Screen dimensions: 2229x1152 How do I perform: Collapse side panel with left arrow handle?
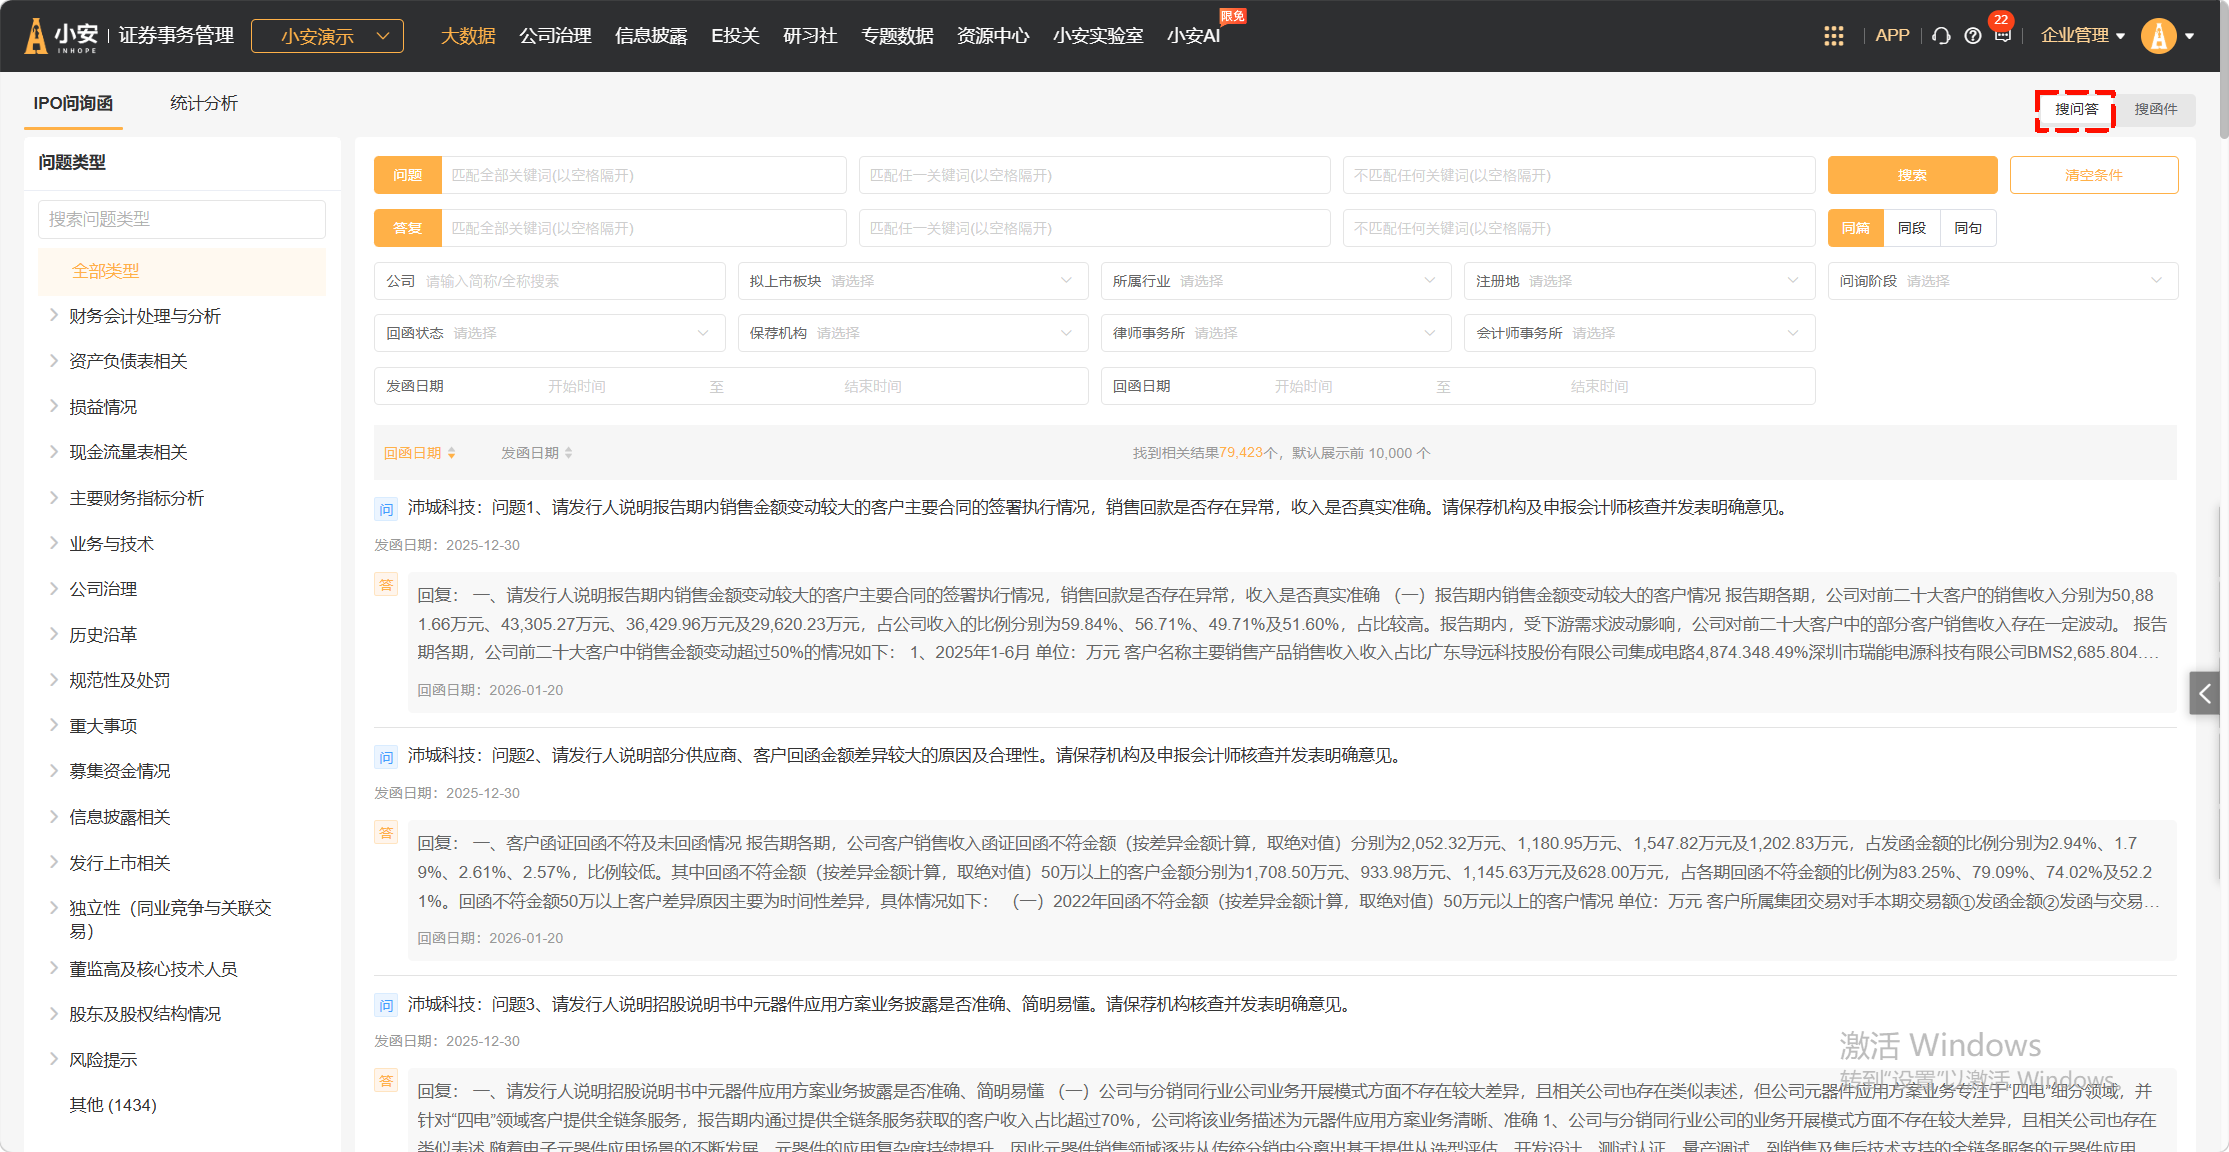pos(2204,693)
